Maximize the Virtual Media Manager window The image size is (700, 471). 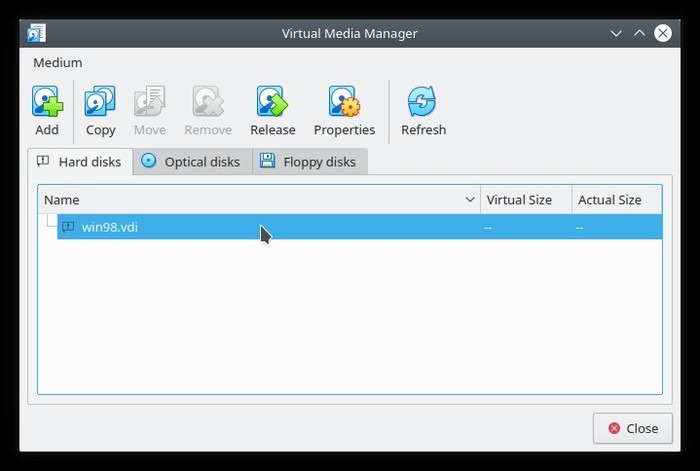639,33
